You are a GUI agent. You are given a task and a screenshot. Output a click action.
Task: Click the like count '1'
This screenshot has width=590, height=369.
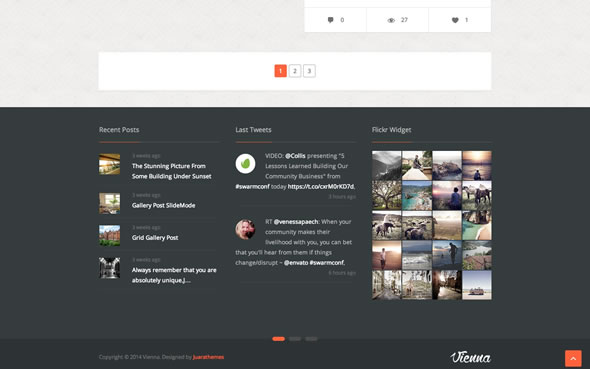click(467, 20)
